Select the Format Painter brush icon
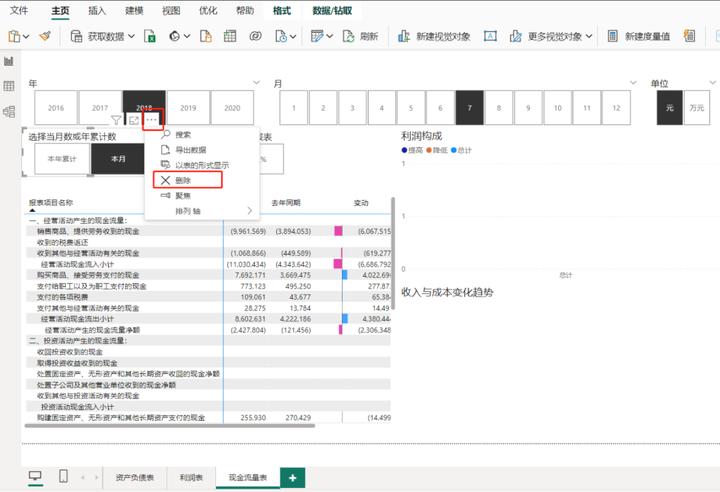Image resolution: width=720 pixels, height=492 pixels. 45,36
